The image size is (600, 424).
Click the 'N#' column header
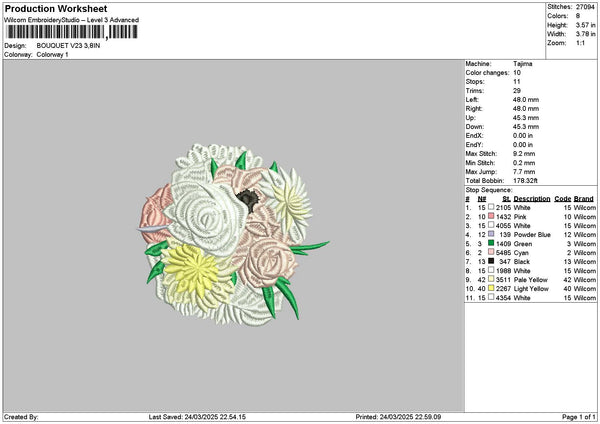[482, 199]
